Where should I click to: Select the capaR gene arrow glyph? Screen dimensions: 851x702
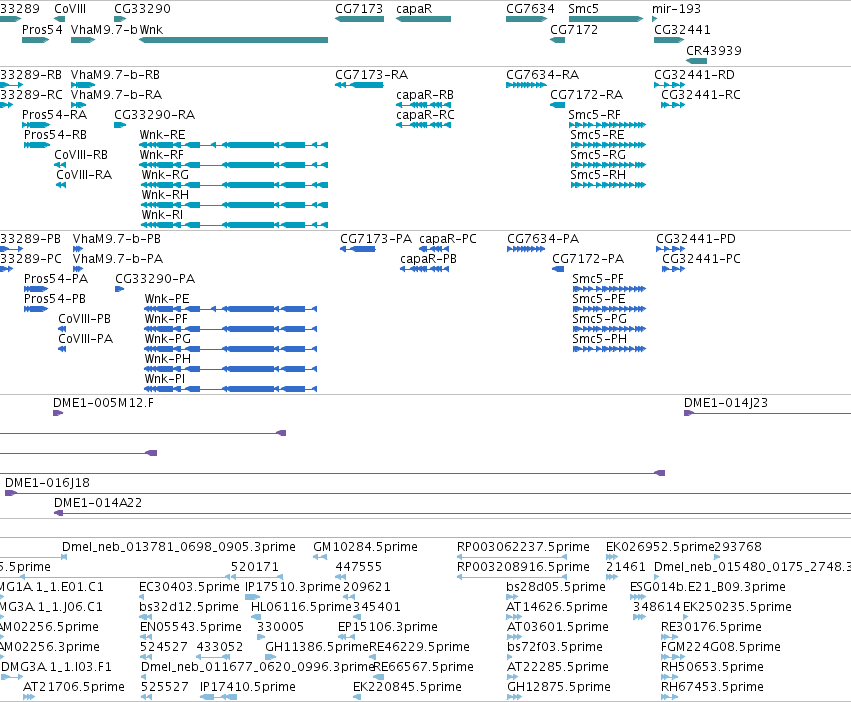coord(423,19)
